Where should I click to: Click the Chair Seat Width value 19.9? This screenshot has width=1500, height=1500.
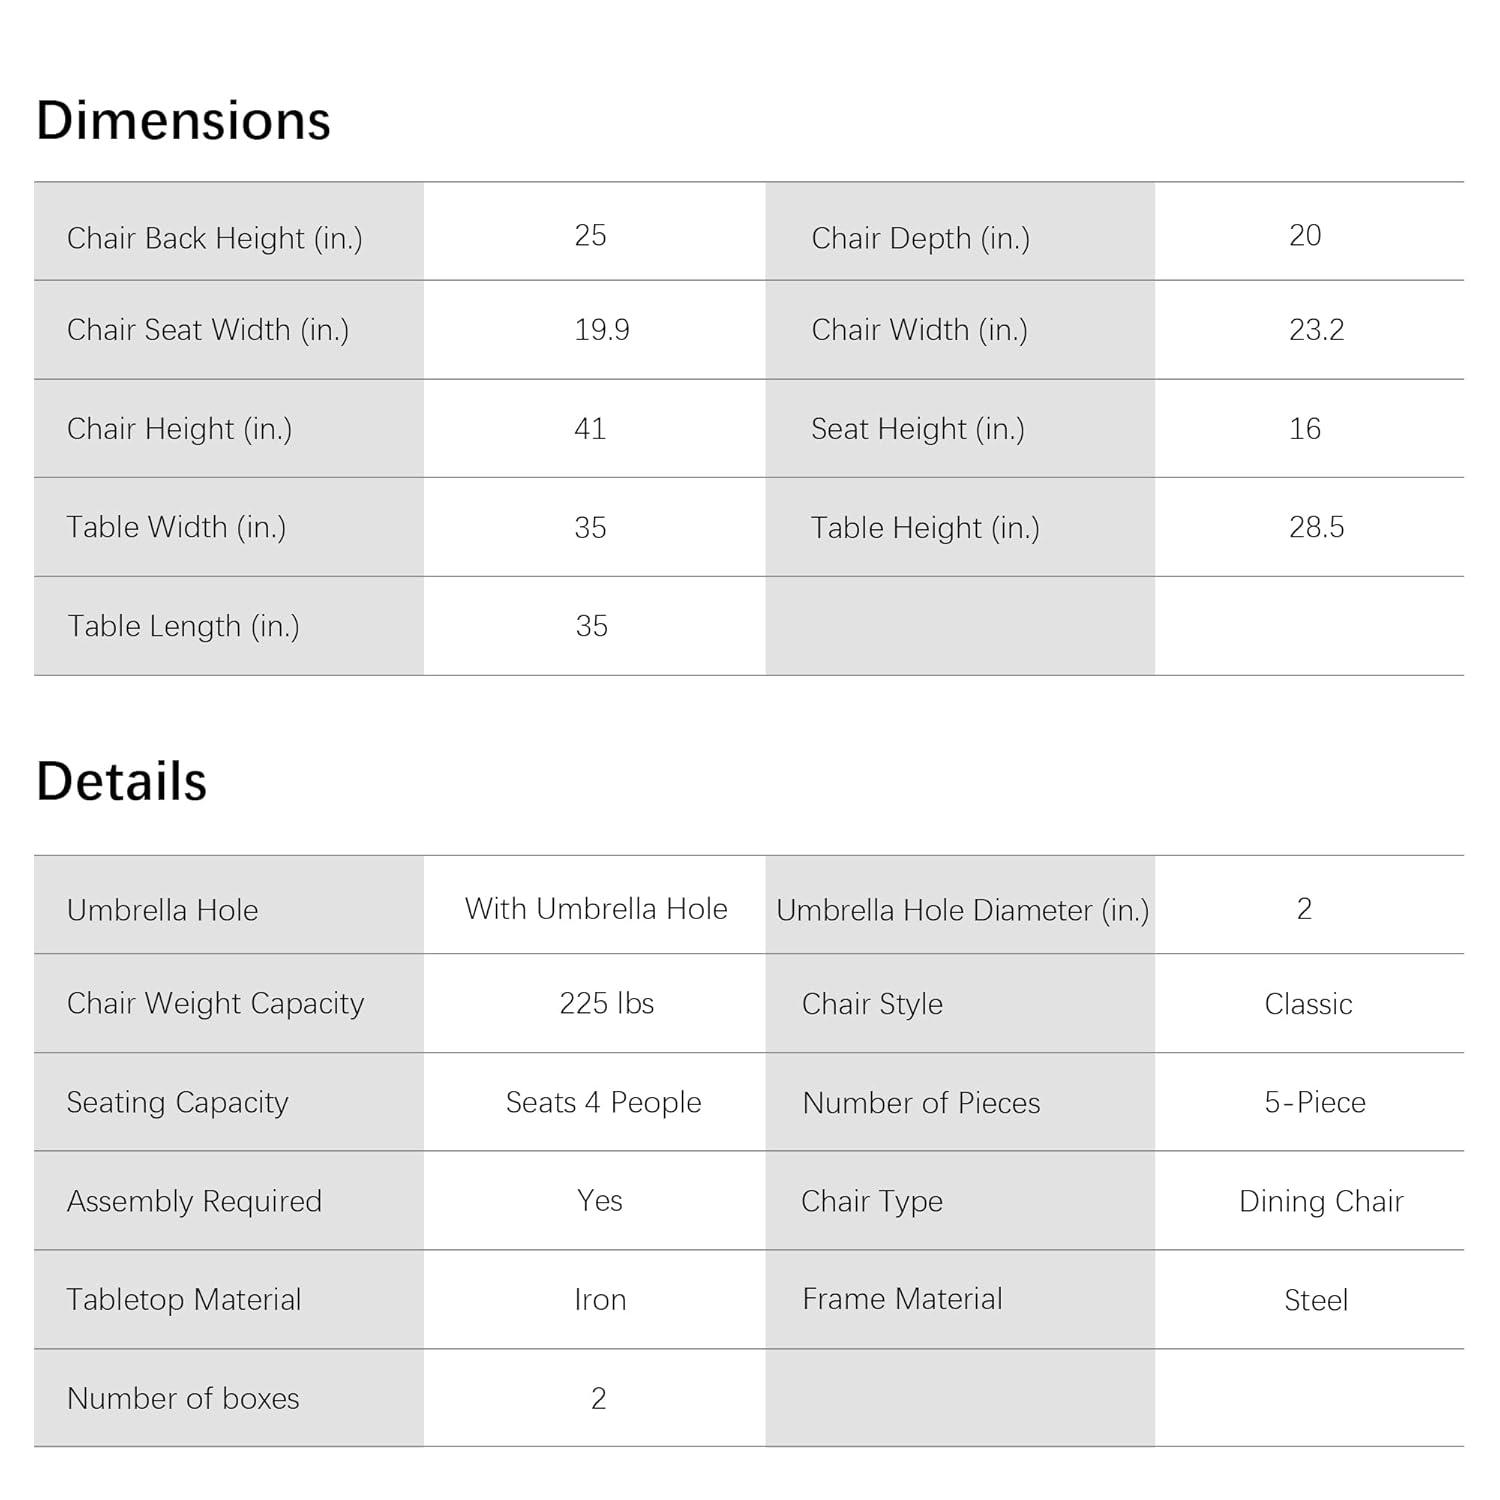(601, 330)
